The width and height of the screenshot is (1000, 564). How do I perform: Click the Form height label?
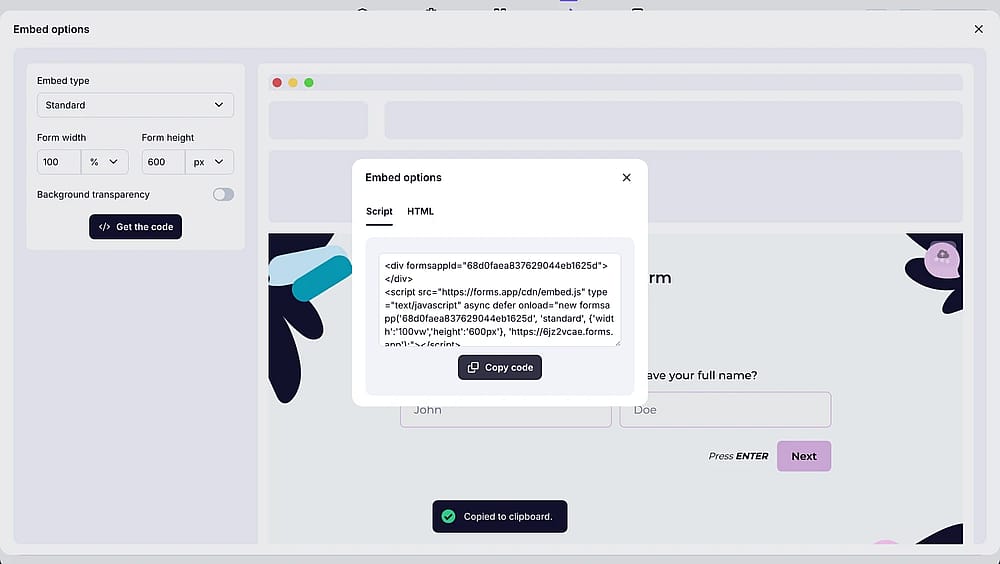[168, 137]
